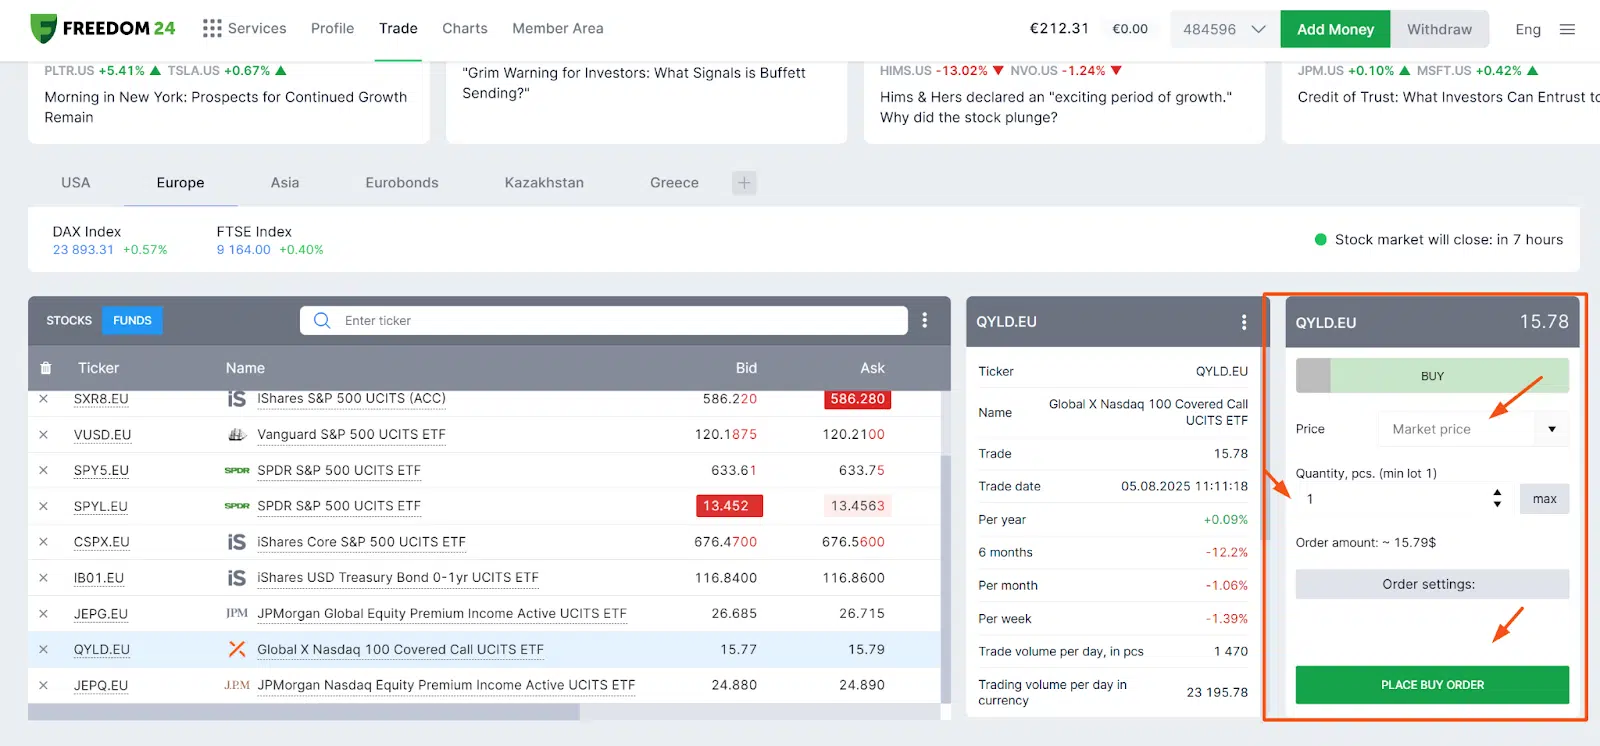Screen dimensions: 1600x746
Task: Open the hamburger menu icon
Action: (1567, 29)
